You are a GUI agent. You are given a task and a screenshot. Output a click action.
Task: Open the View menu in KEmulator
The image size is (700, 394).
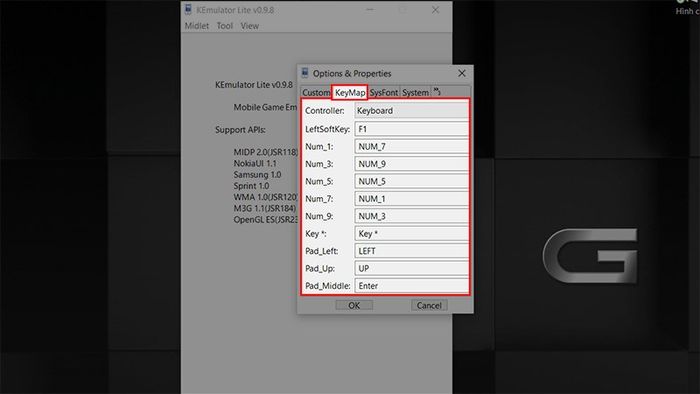[x=250, y=26]
